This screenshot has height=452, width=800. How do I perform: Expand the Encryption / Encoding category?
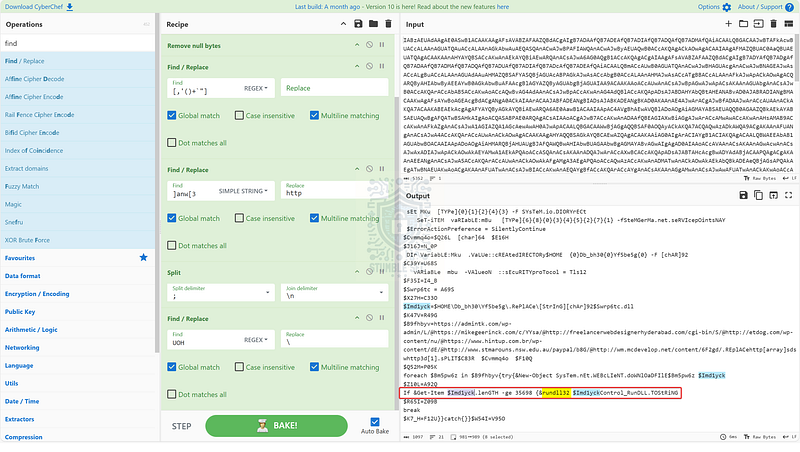[x=77, y=293]
